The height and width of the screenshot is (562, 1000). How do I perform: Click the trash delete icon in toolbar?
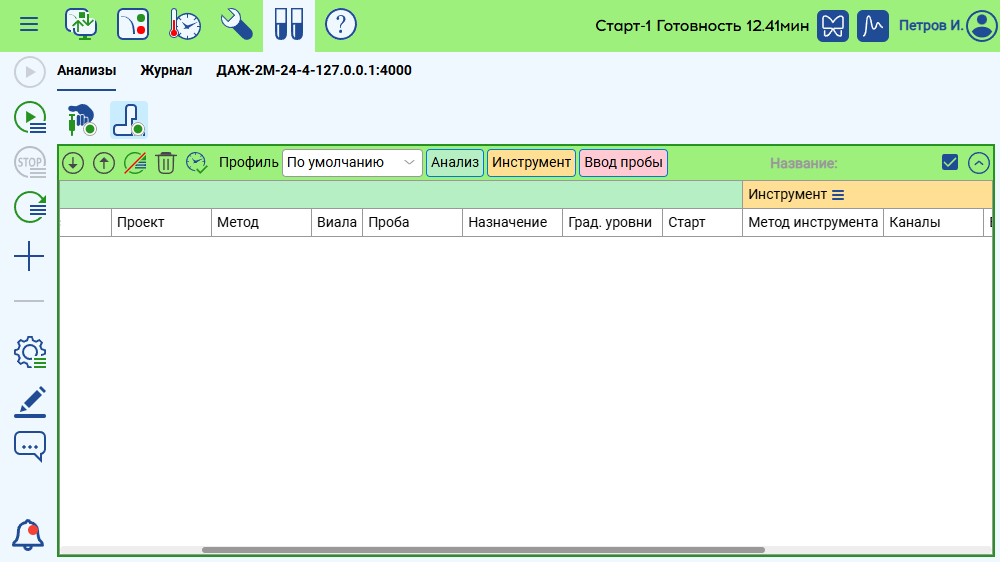point(166,163)
